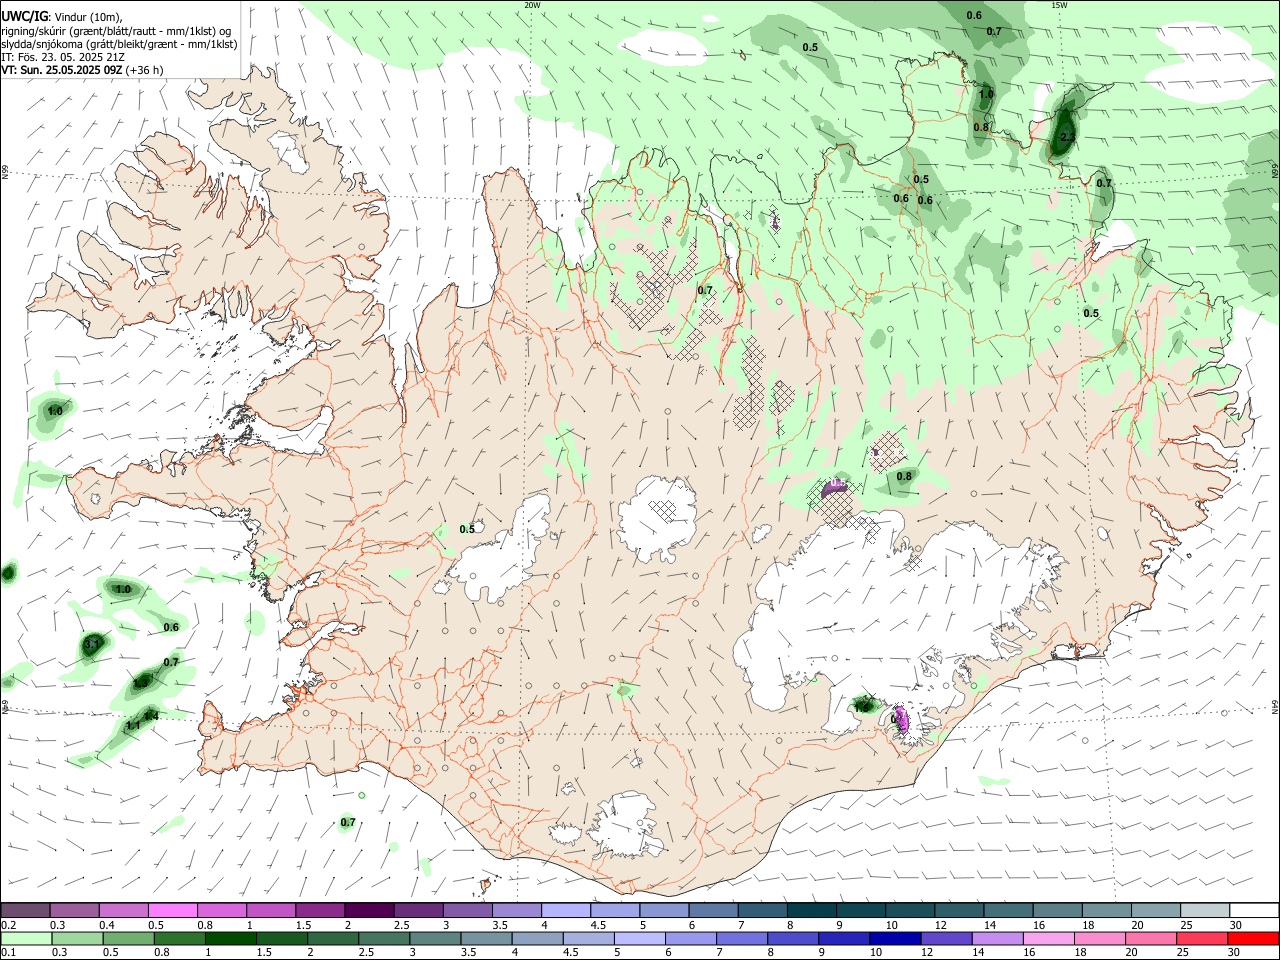Select the dark teal 8 swatch in the upper legend
Screen dimensions: 1280x960
click(811, 910)
